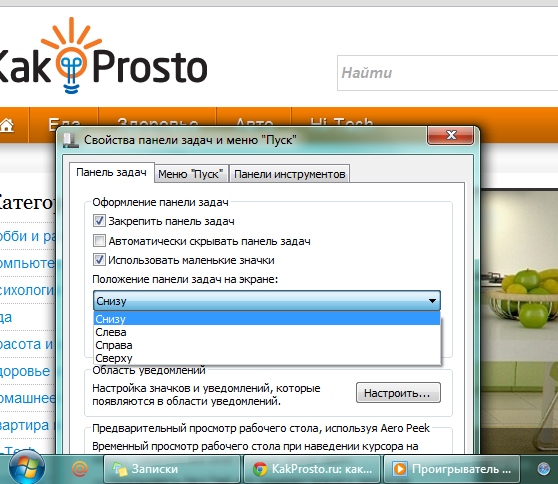Click the Найти search field
The width and height of the screenshot is (558, 484).
[x=448, y=73]
